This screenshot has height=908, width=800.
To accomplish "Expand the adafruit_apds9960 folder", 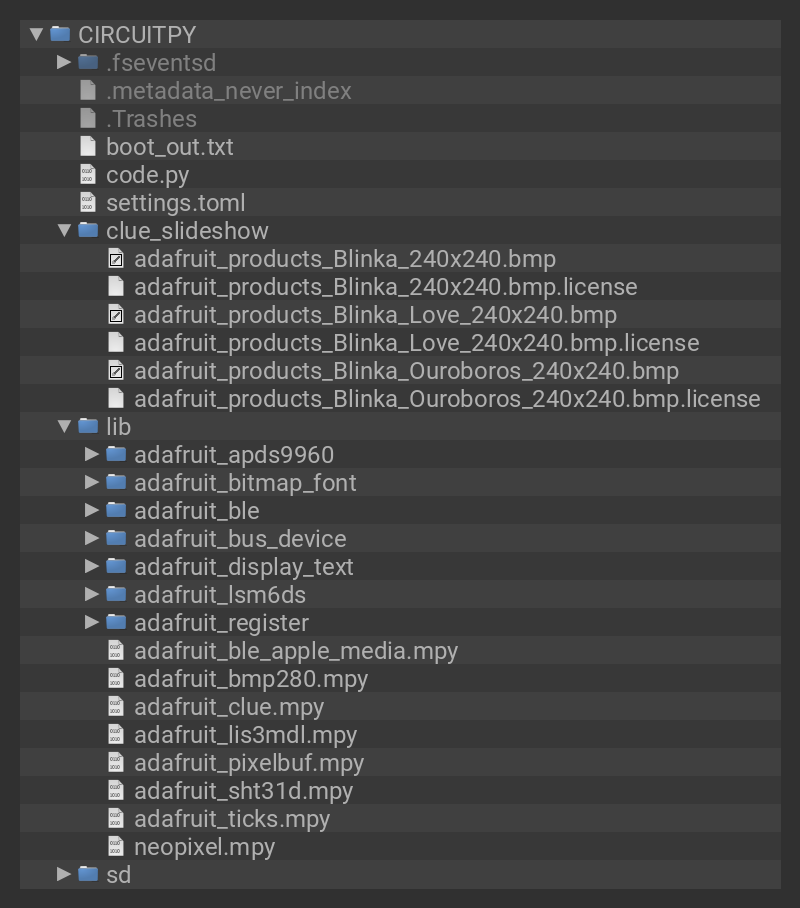I will click(93, 455).
